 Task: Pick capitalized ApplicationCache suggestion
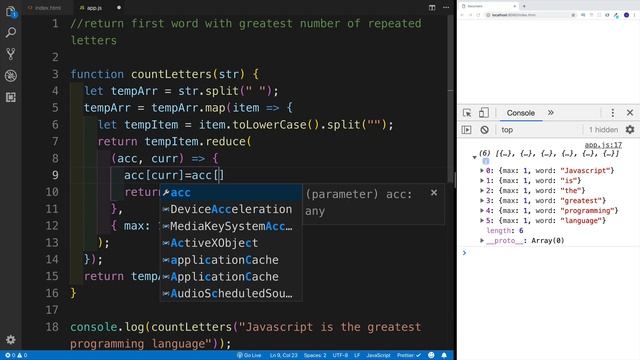(x=231, y=276)
